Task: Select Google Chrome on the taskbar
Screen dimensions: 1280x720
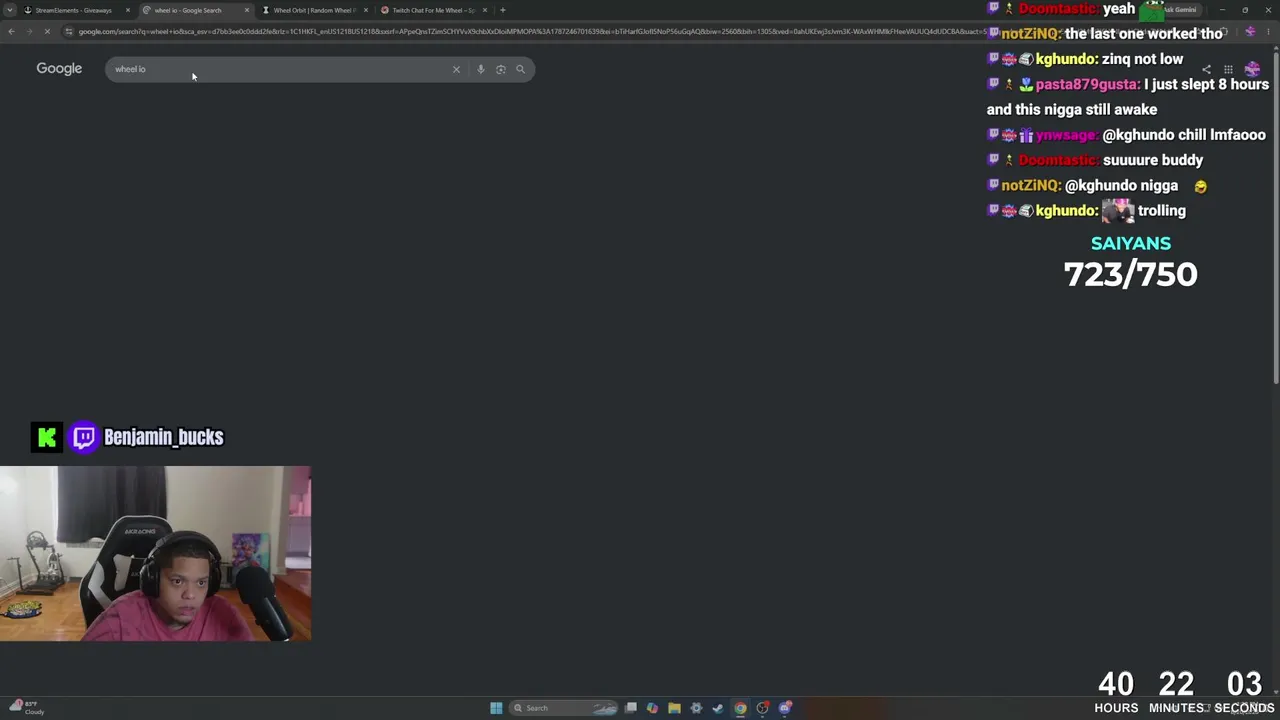Action: pyautogui.click(x=740, y=708)
